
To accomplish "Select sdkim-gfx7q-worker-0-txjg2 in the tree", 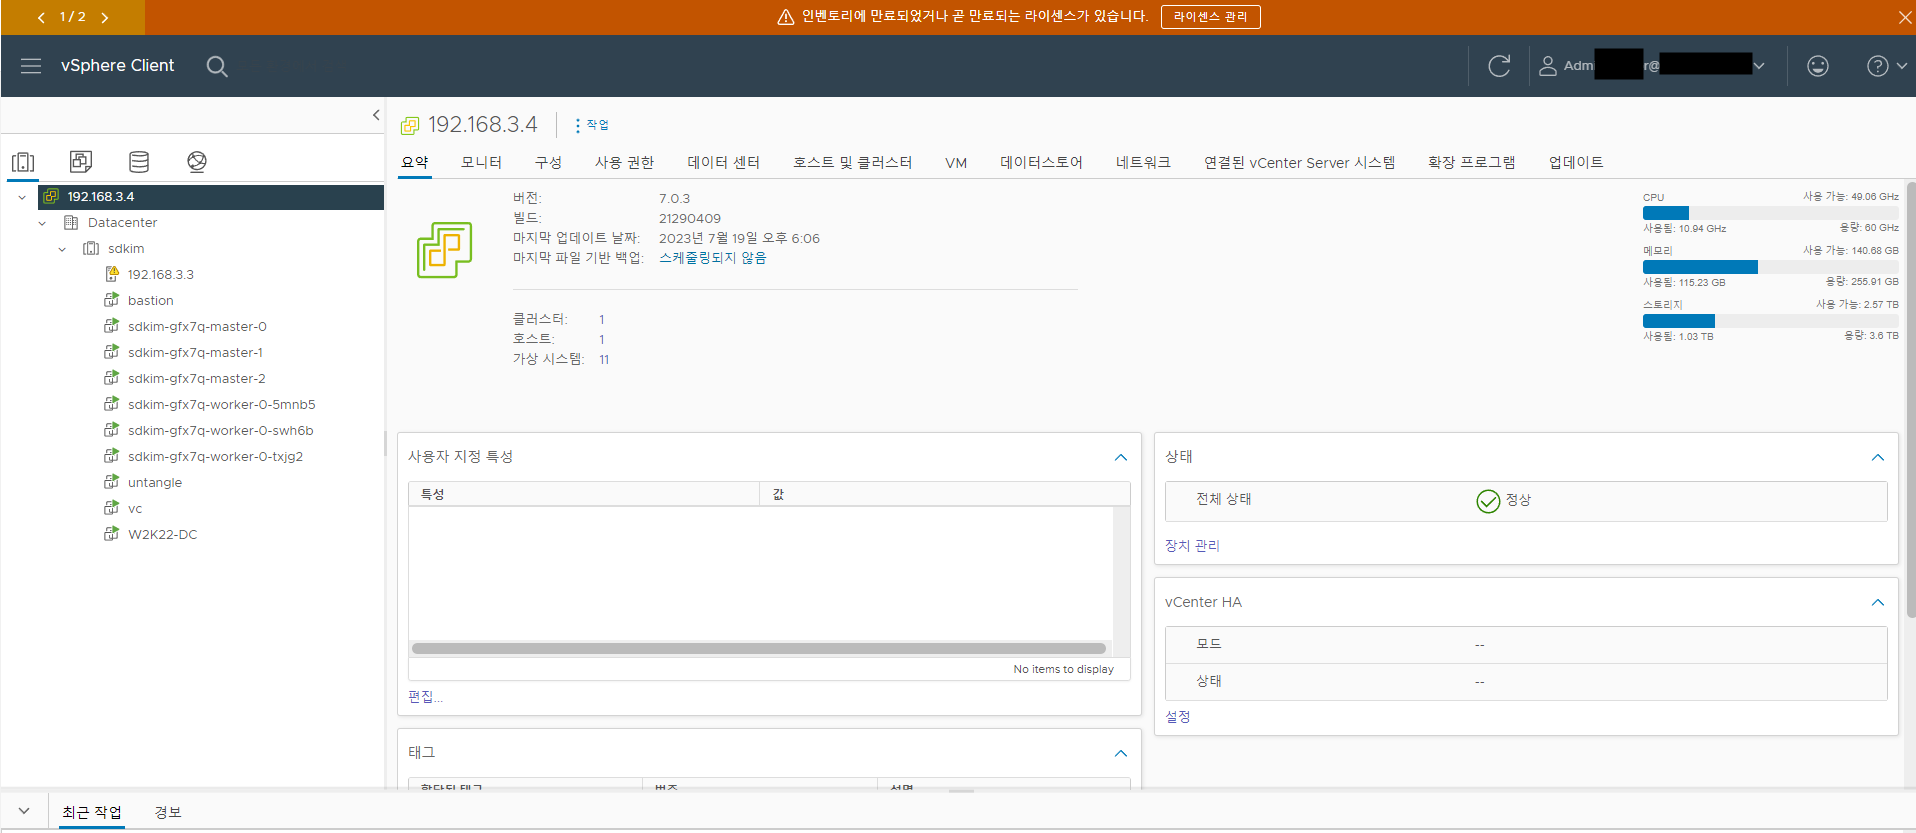I will [215, 456].
